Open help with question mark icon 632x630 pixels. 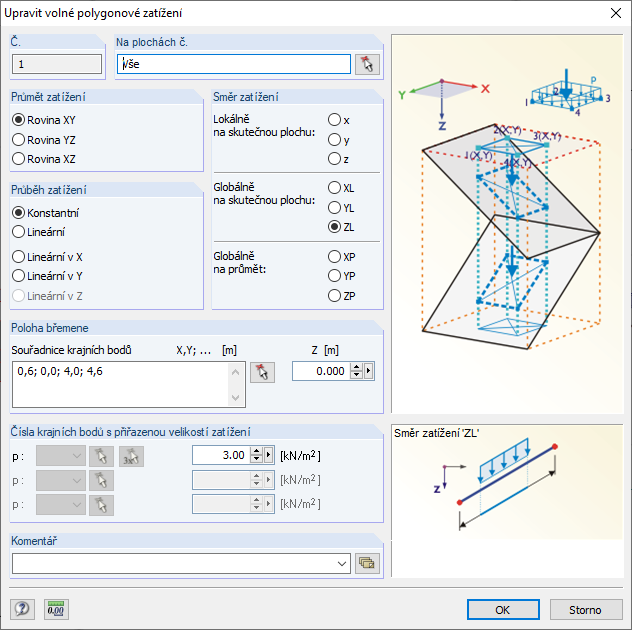22,609
